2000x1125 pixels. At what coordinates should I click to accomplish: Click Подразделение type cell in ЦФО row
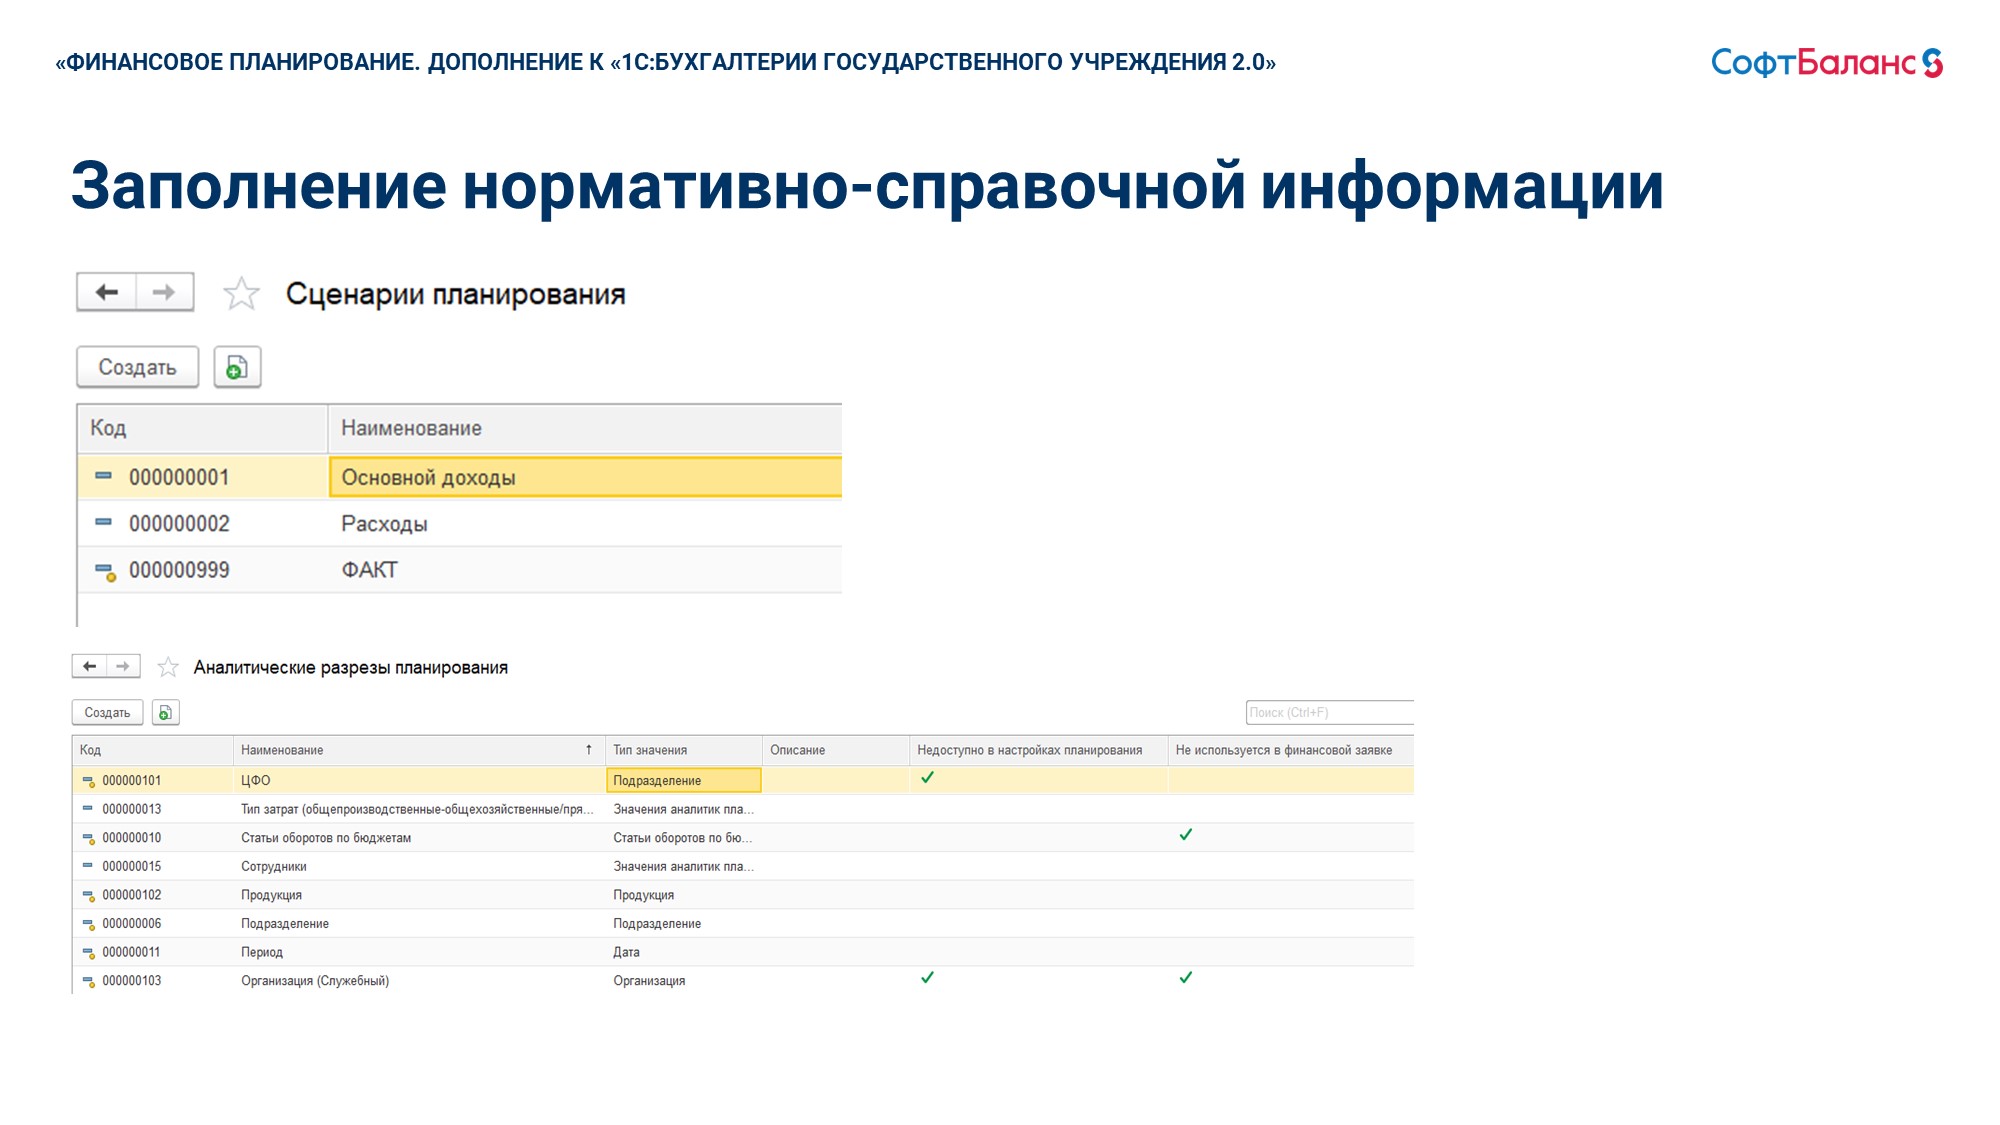tap(683, 780)
